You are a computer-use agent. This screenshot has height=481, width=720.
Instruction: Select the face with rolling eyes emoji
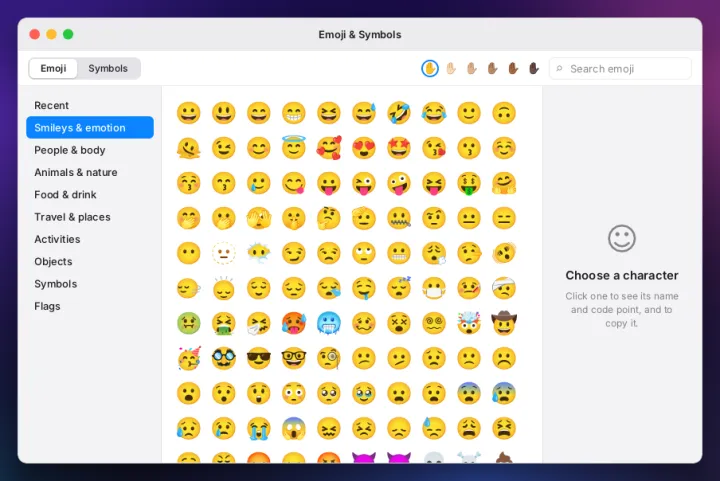(364, 253)
